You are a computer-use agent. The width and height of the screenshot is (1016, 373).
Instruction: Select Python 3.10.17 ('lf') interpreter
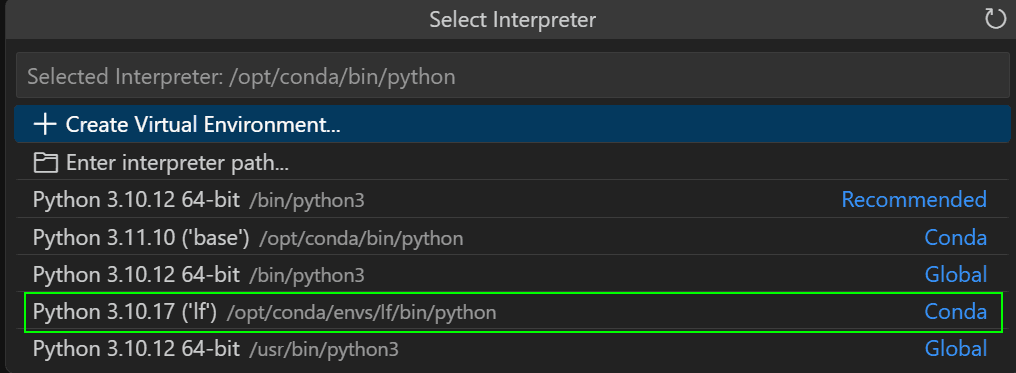click(513, 312)
